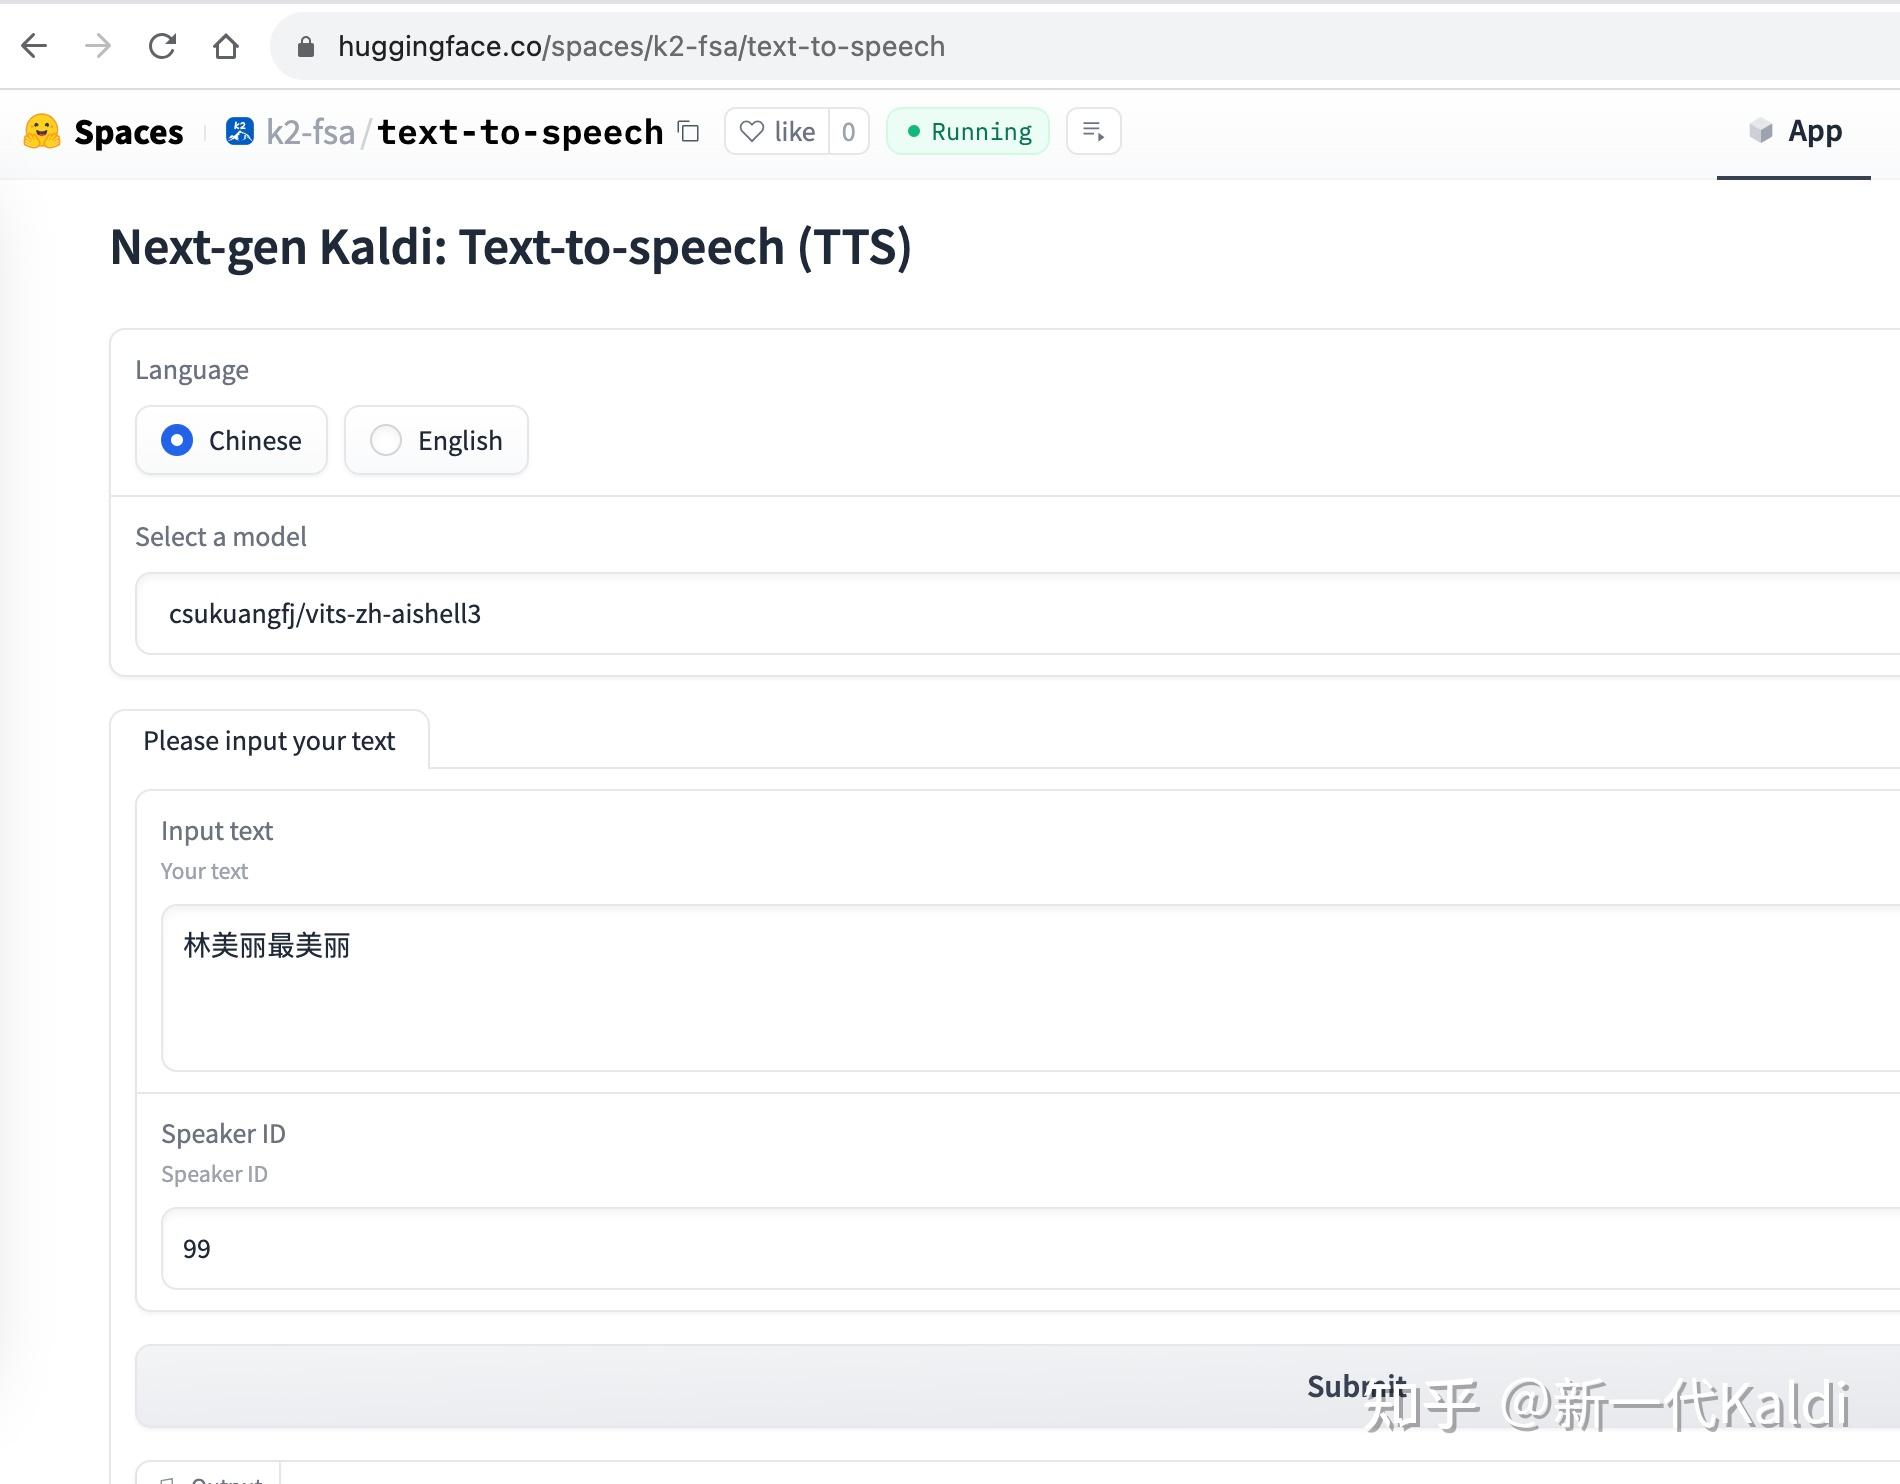Click the heart icon next to like
The height and width of the screenshot is (1484, 1900).
coord(752,131)
